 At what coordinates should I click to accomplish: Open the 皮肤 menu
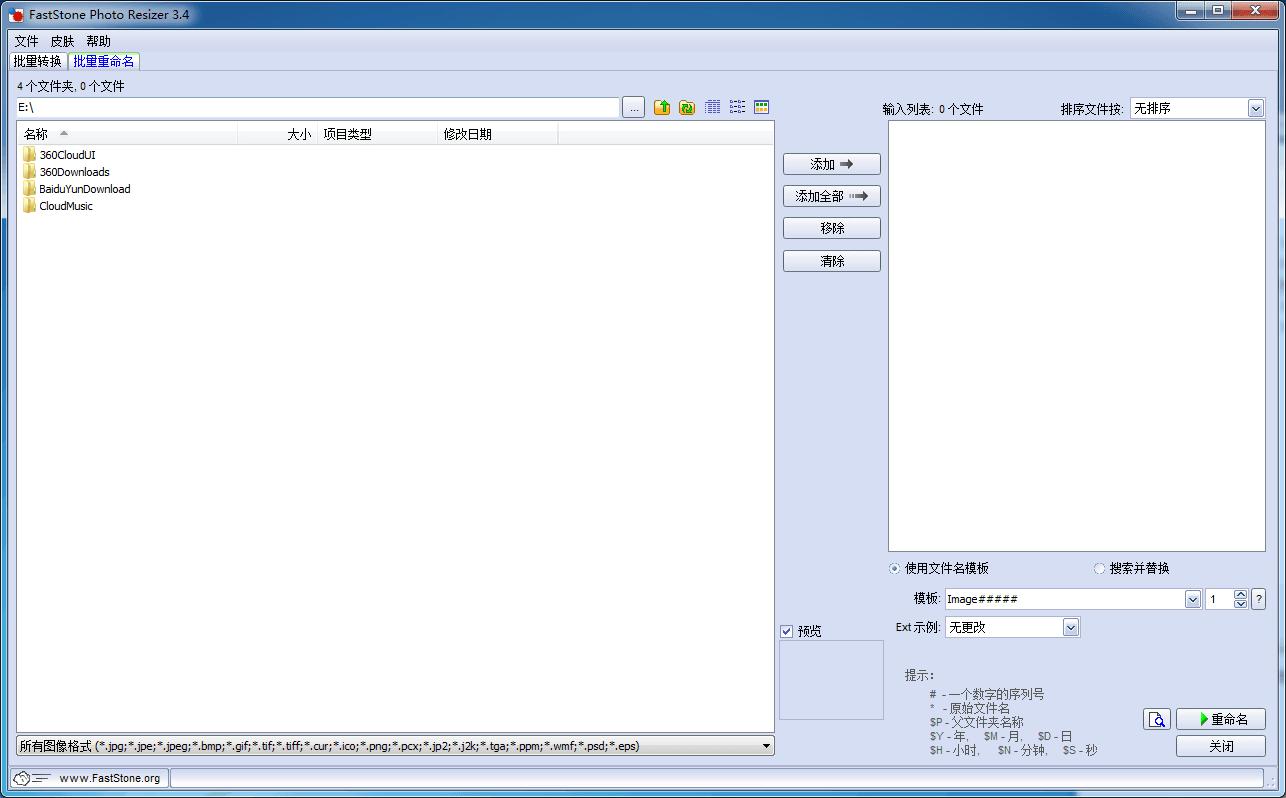(x=62, y=41)
